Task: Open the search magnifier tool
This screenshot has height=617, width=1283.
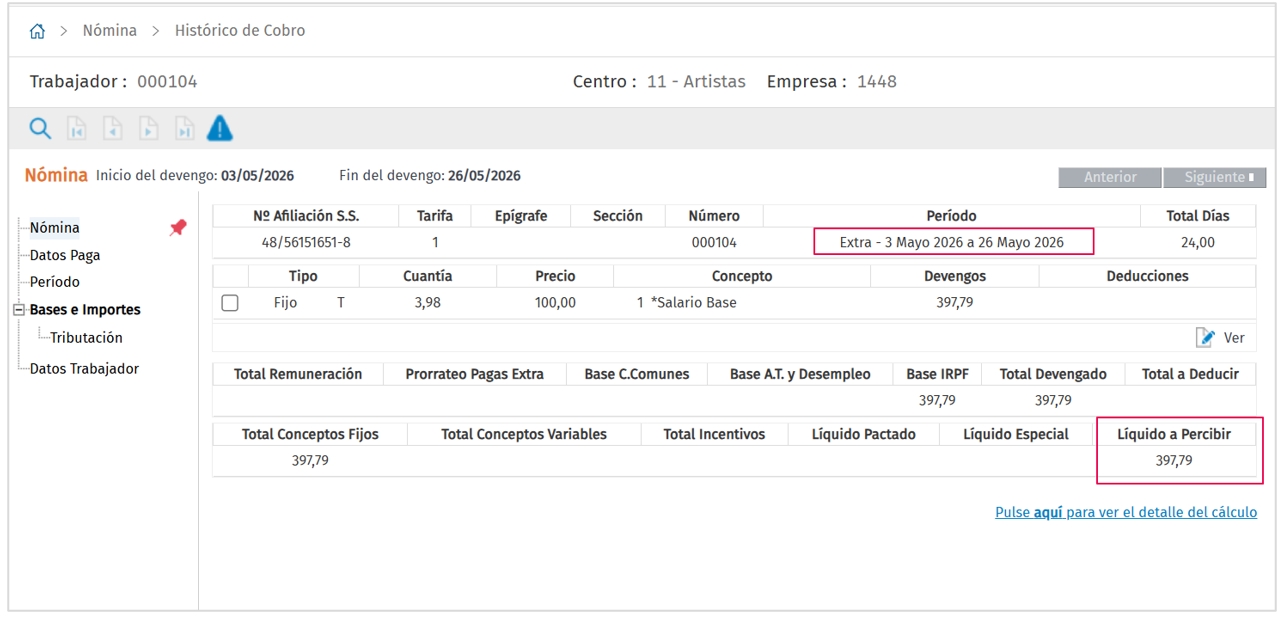Action: [40, 128]
